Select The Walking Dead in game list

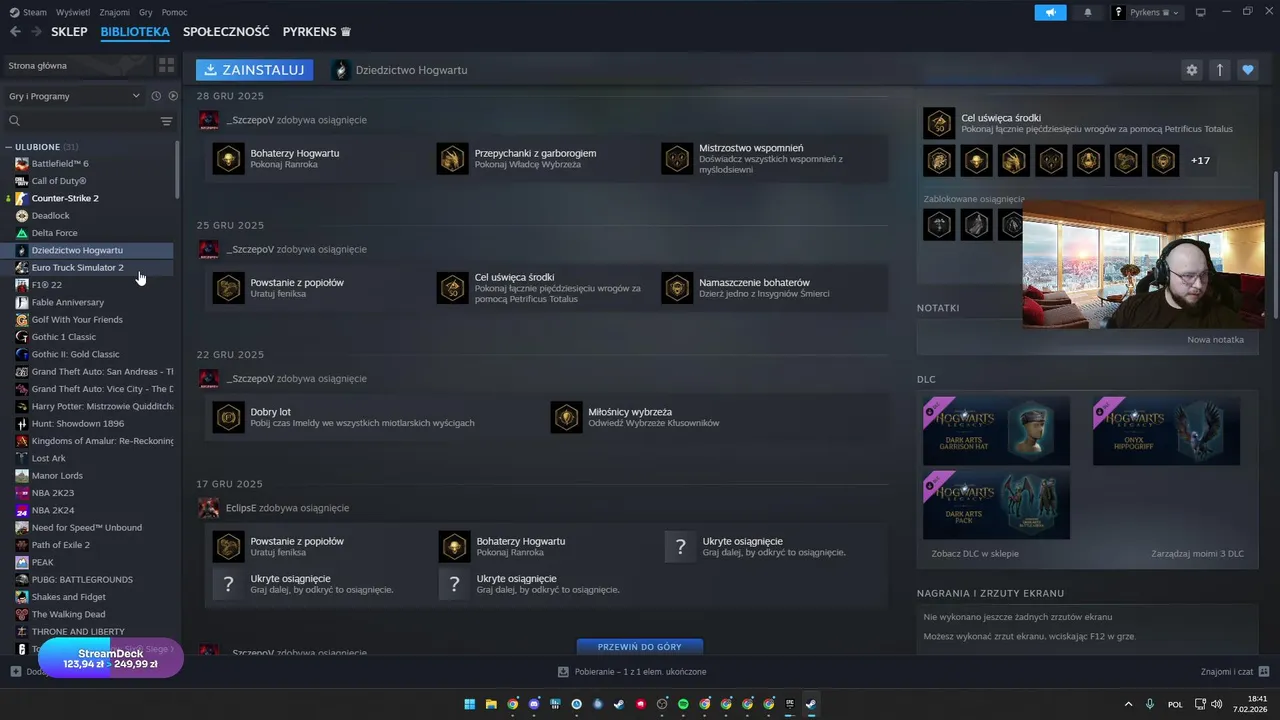(x=68, y=614)
